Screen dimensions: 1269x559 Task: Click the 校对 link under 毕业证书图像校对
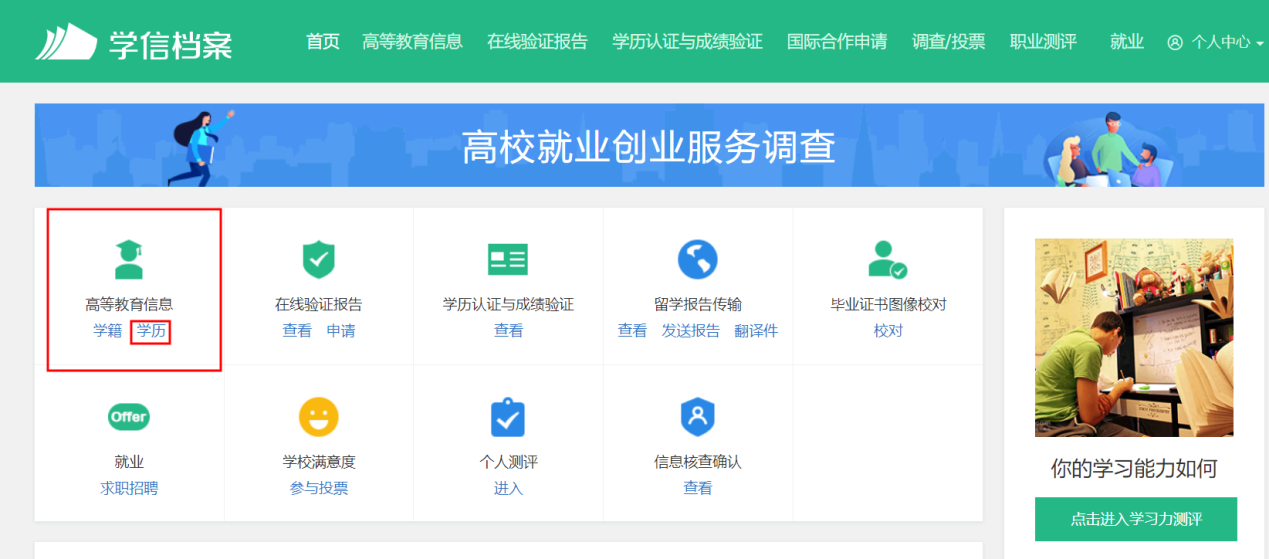tap(888, 331)
